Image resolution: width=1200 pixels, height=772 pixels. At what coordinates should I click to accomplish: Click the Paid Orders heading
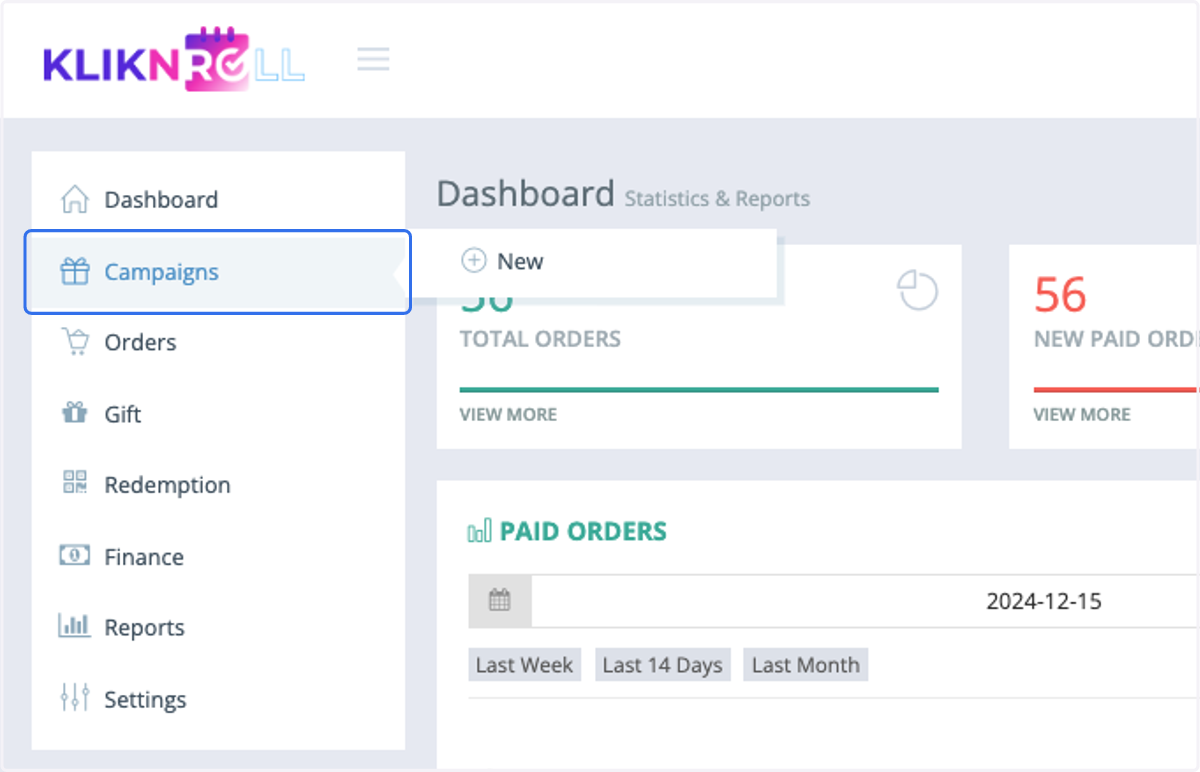click(583, 531)
